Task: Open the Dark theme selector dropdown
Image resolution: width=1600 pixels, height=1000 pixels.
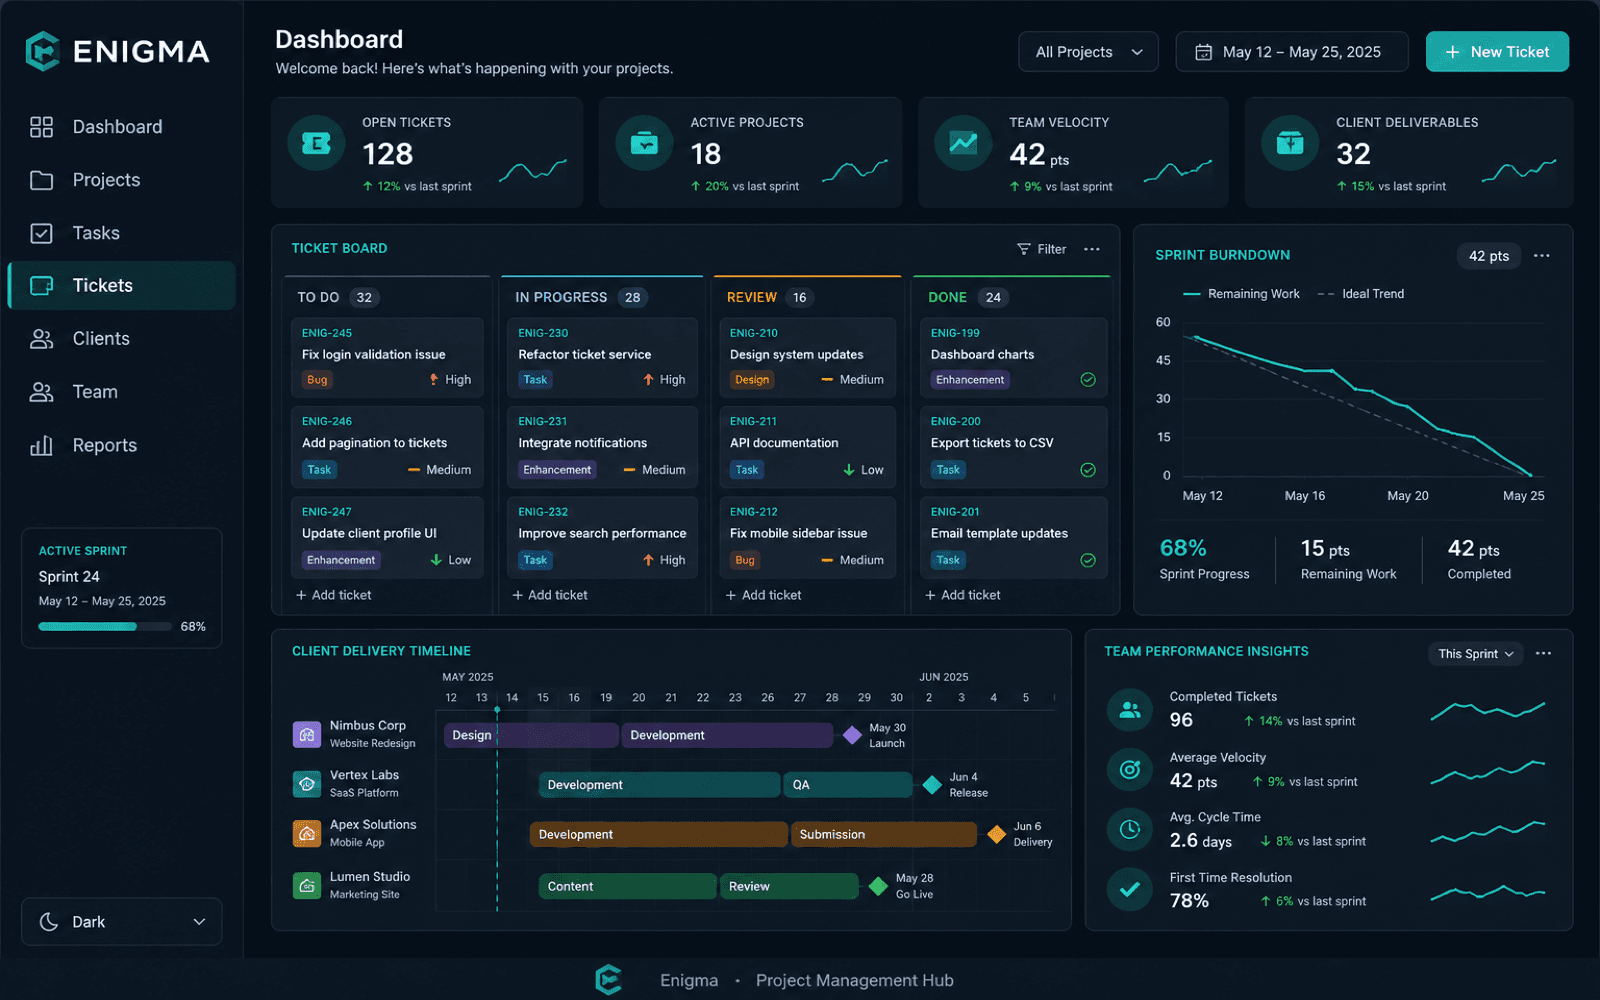Action: pos(122,922)
